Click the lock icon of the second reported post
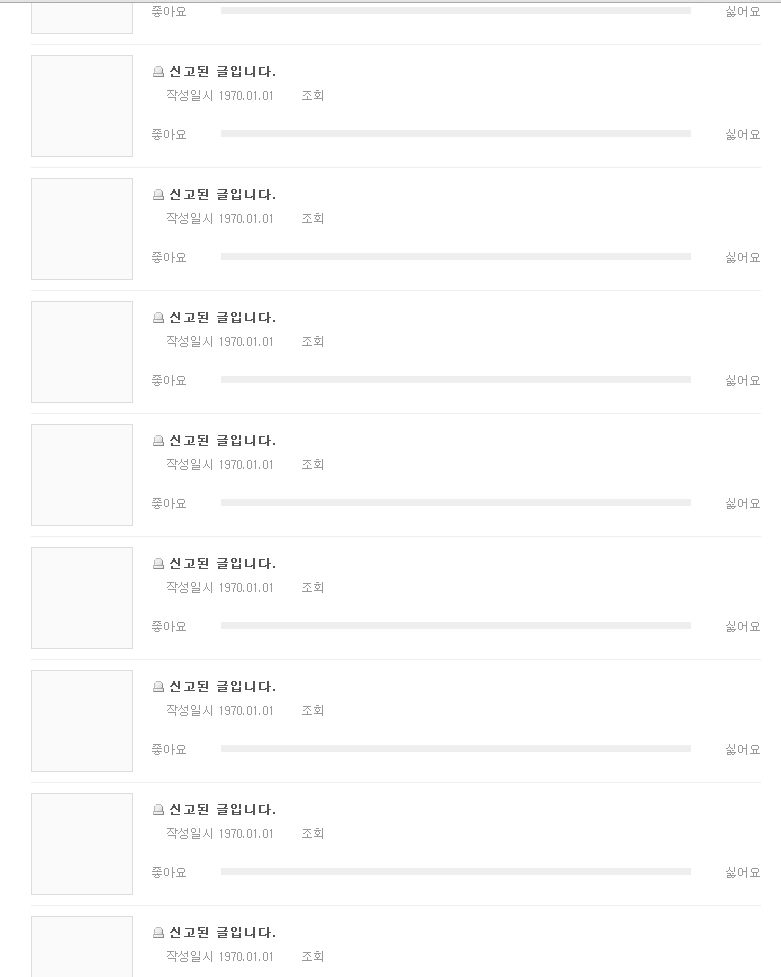 tap(158, 195)
